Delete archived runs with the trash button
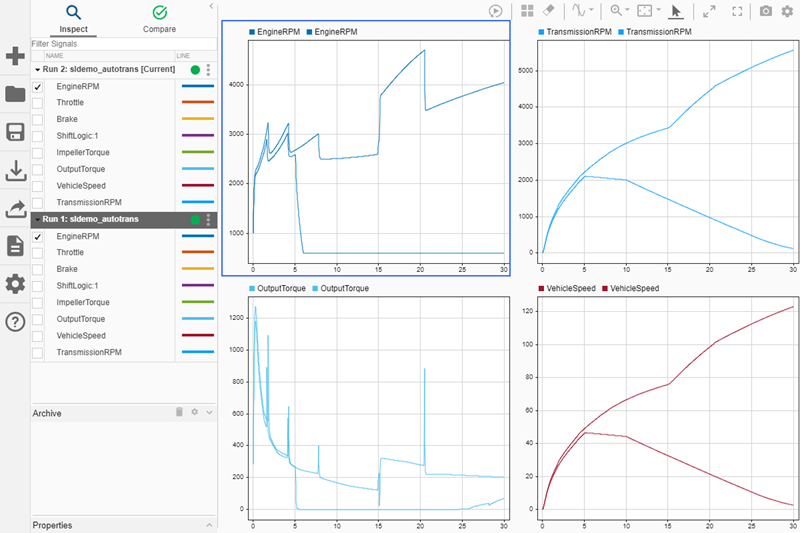This screenshot has height=533, width=800. point(180,412)
